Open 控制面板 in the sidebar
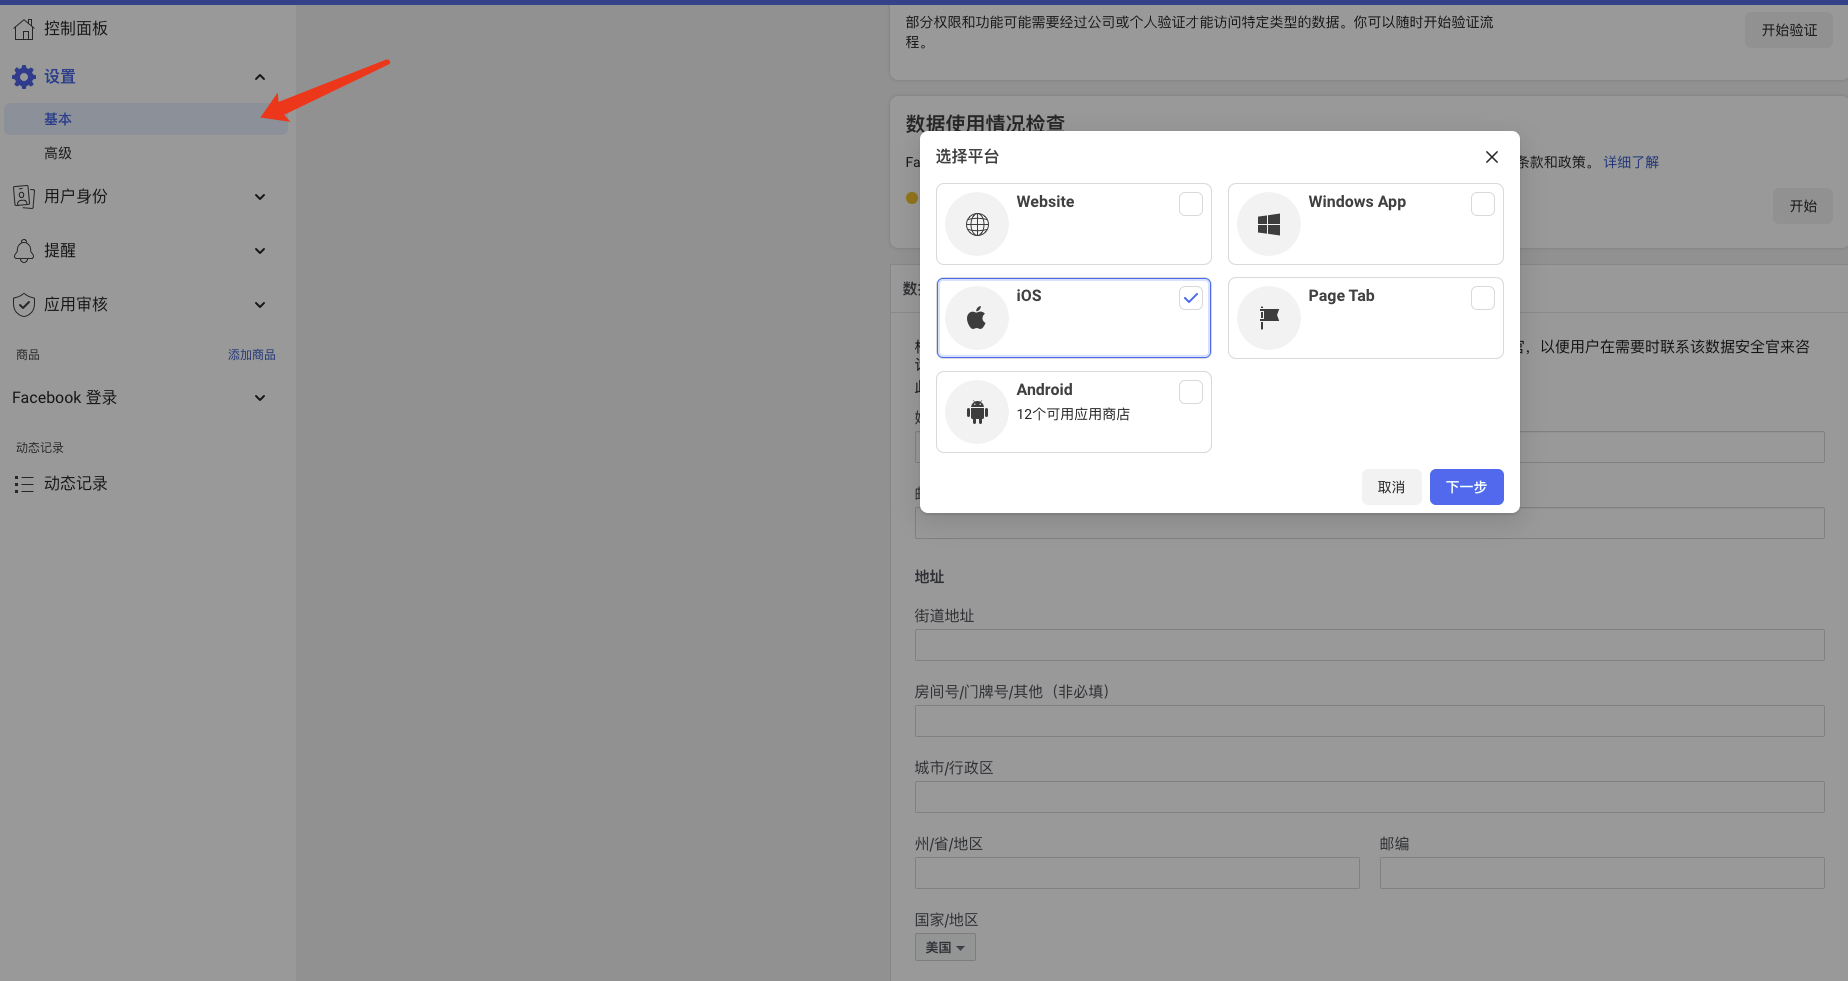 (x=76, y=29)
